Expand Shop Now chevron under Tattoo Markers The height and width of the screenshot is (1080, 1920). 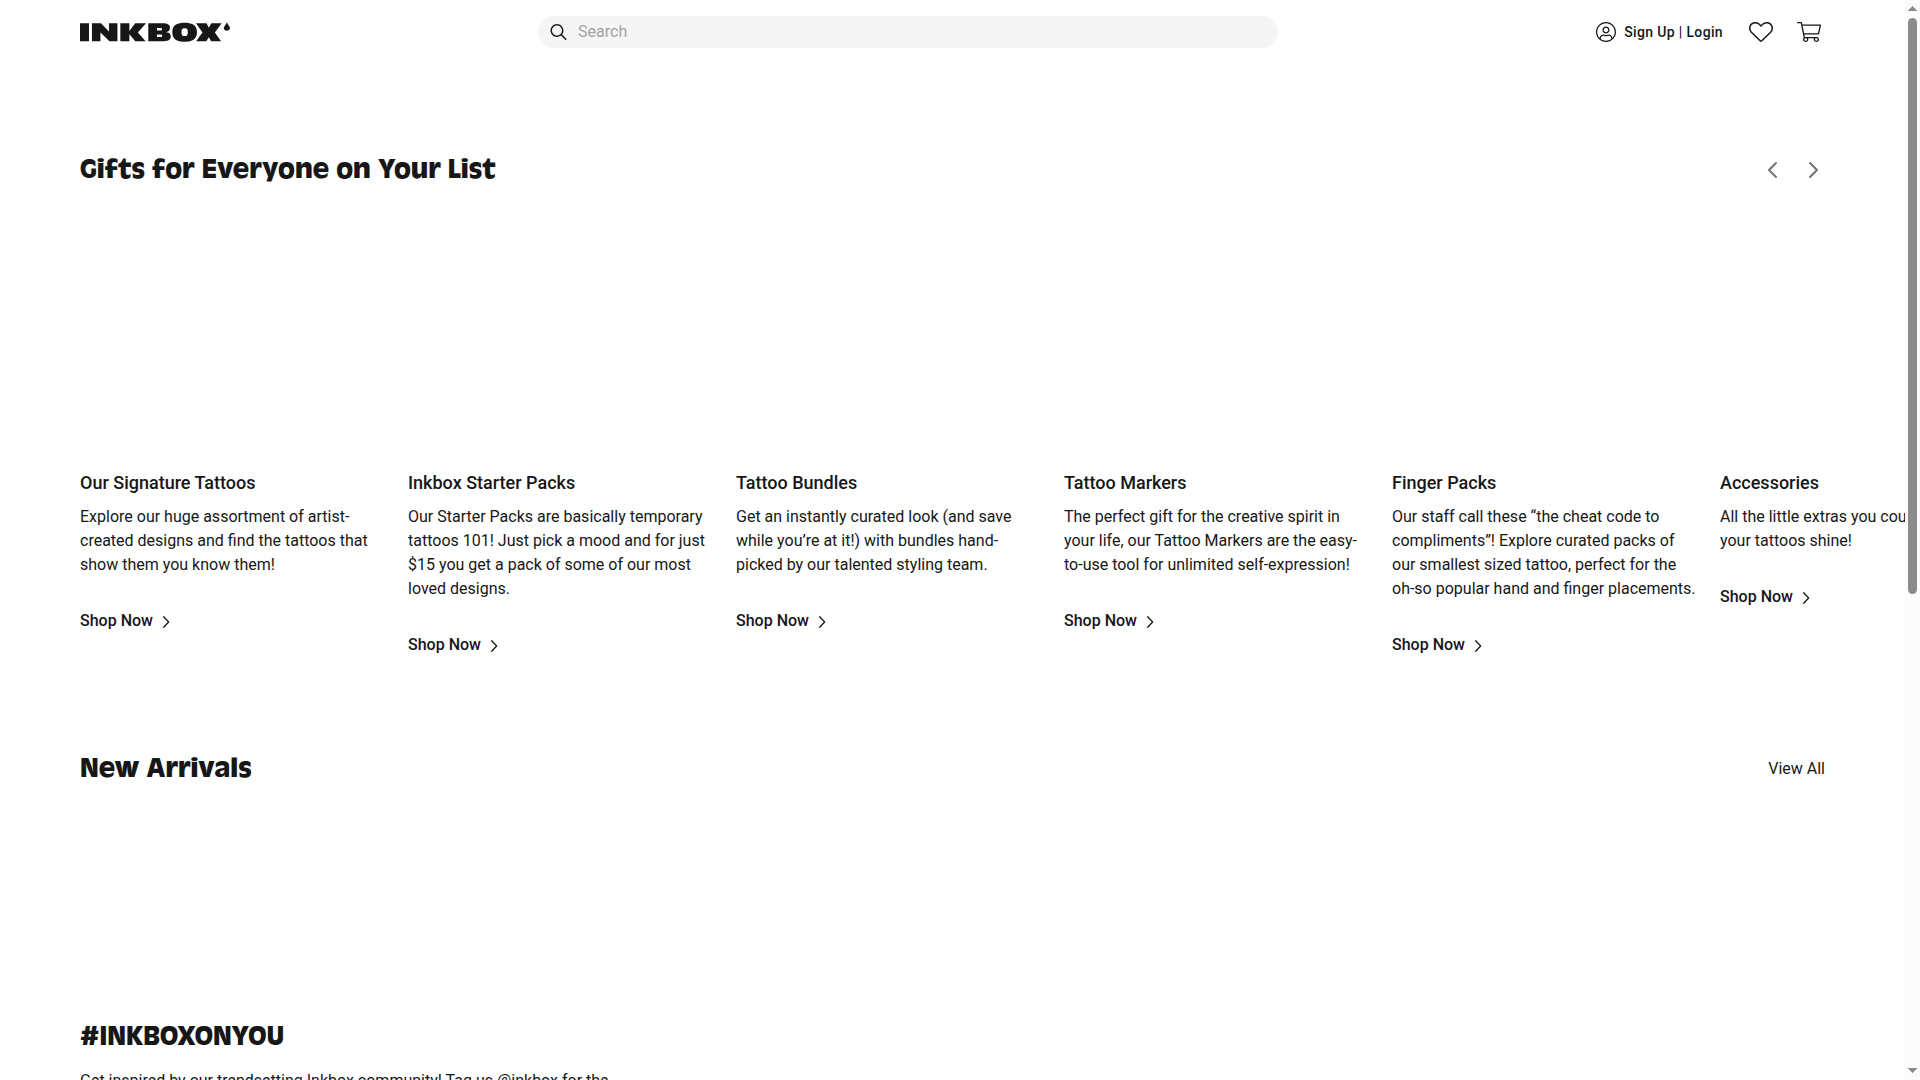pos(1149,621)
